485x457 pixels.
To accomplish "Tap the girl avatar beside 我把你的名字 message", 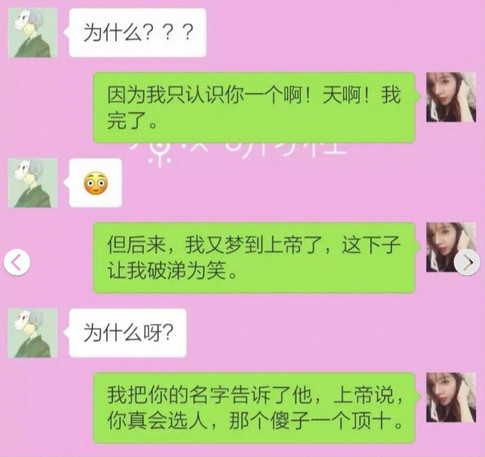I will [451, 397].
